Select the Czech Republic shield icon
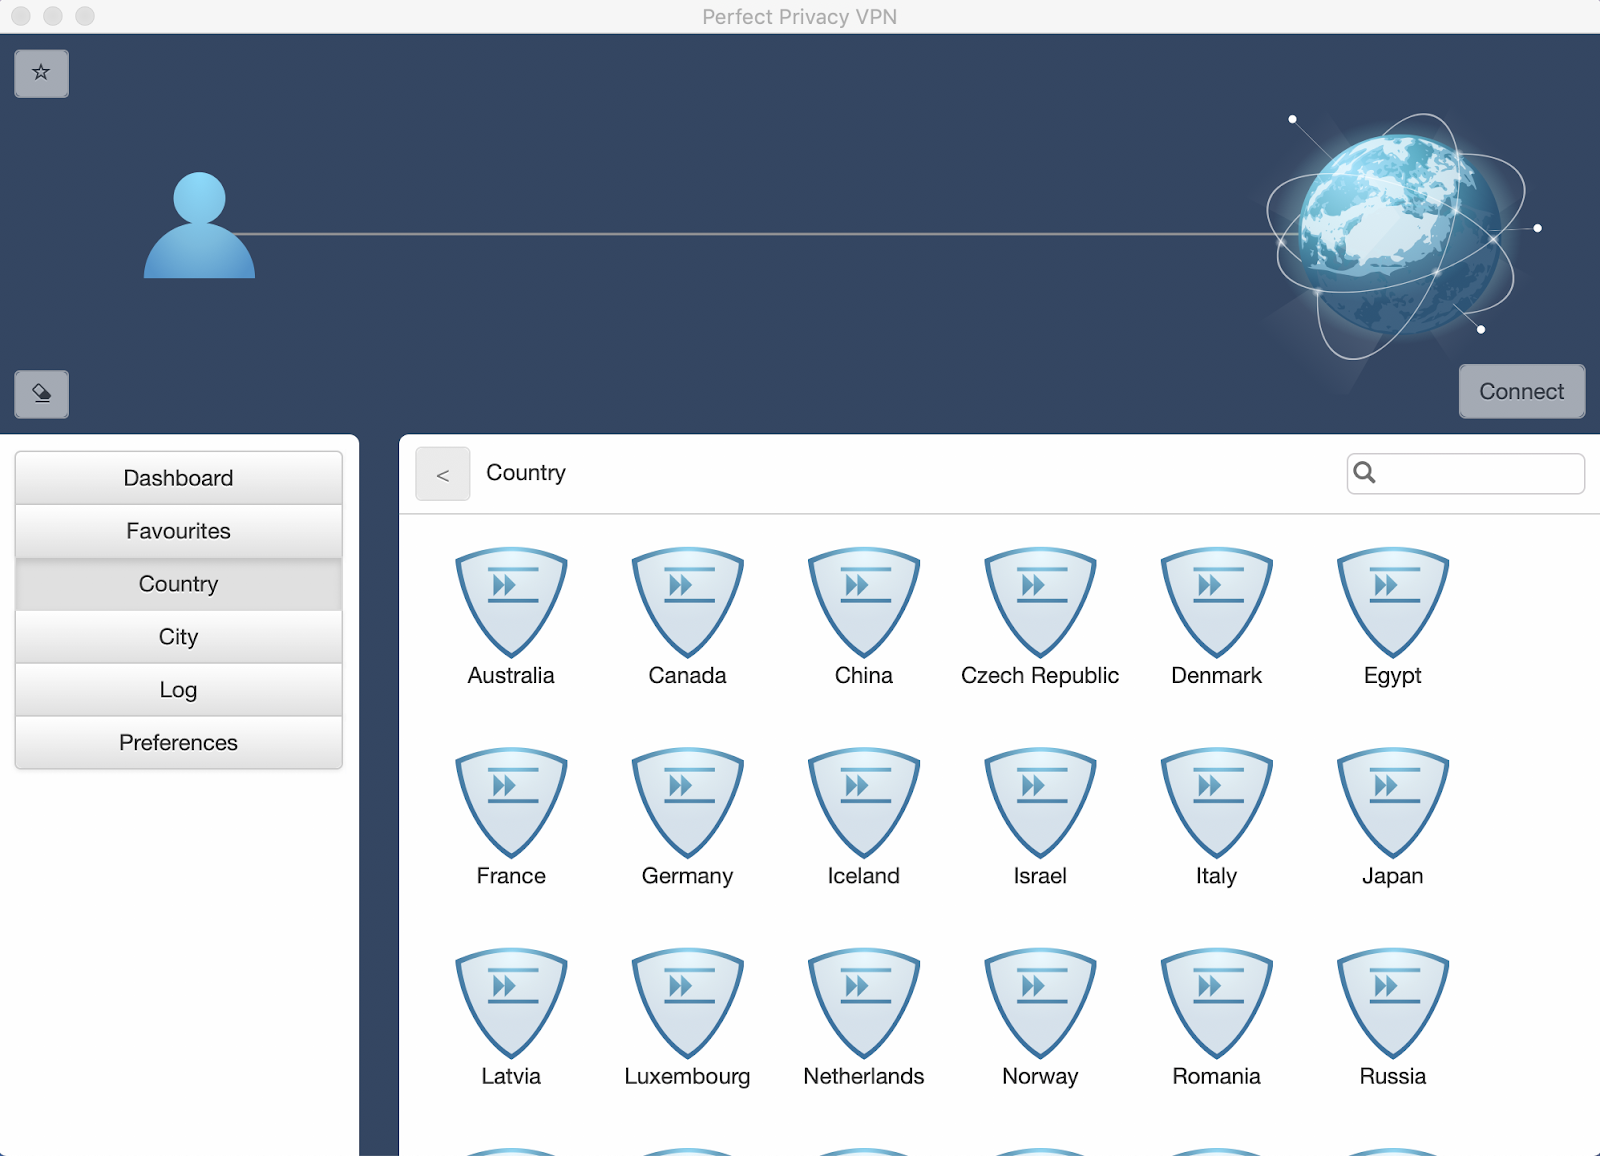1600x1156 pixels. pos(1040,602)
